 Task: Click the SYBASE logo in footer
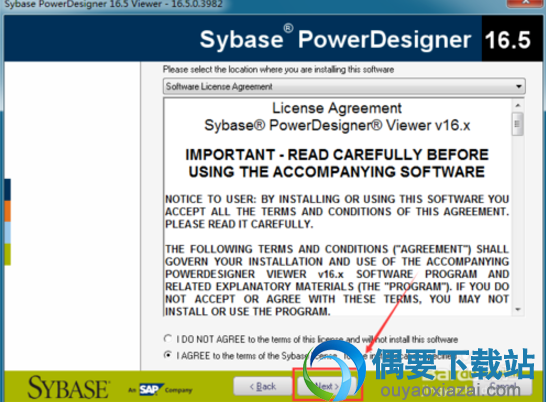pos(69,387)
